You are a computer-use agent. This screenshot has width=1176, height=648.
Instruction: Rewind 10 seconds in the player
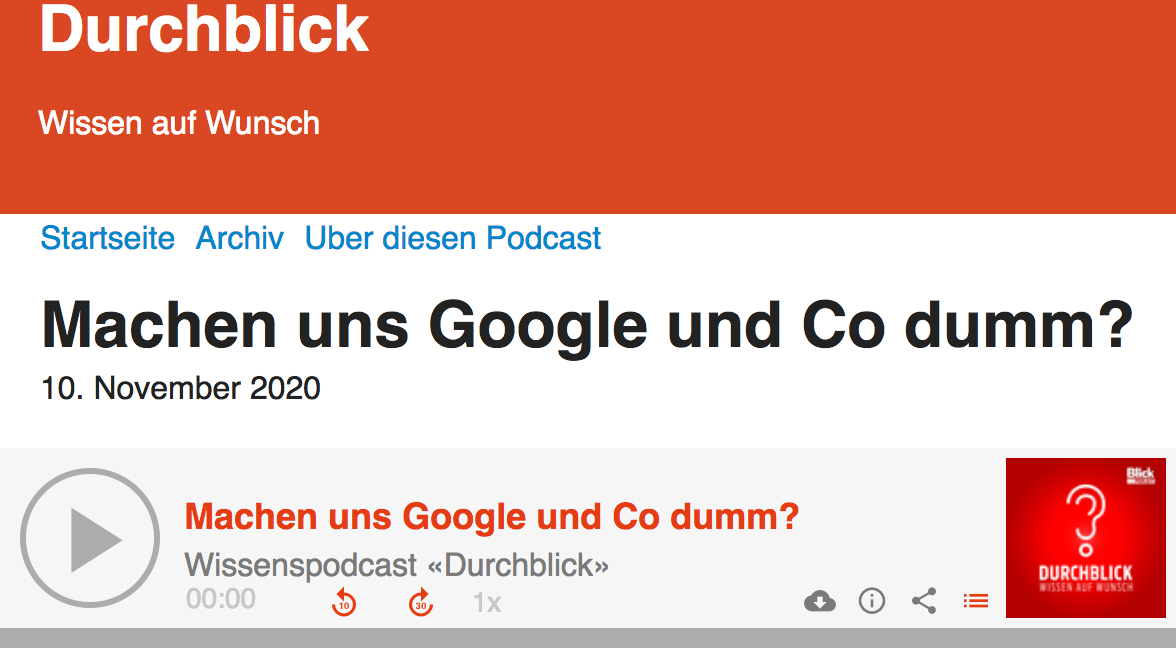pyautogui.click(x=344, y=603)
